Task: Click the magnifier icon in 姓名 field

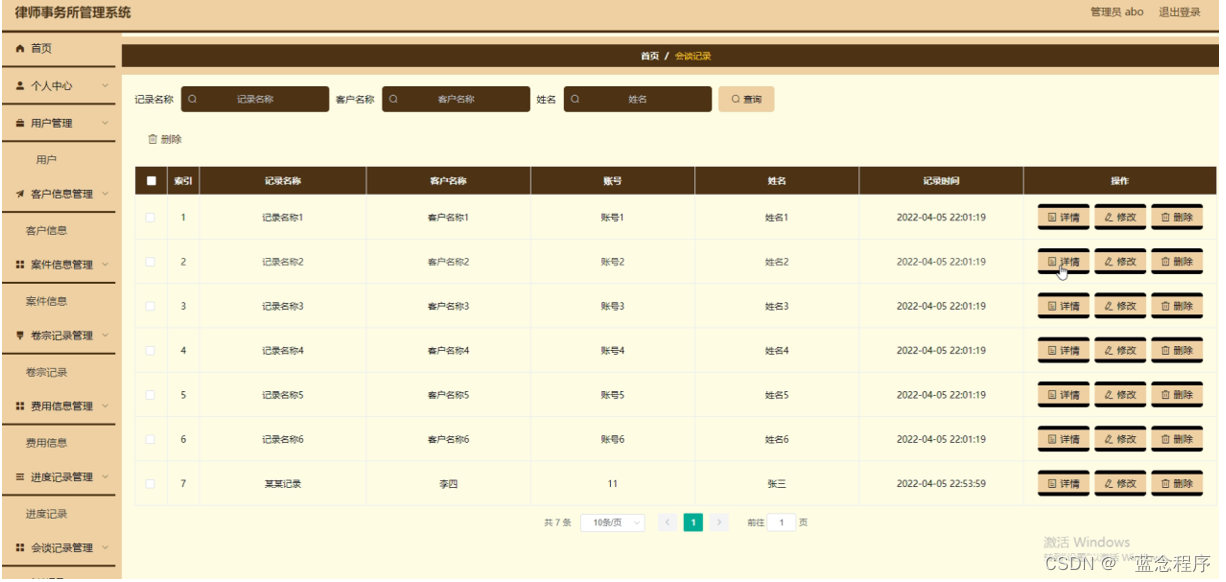Action: click(575, 99)
